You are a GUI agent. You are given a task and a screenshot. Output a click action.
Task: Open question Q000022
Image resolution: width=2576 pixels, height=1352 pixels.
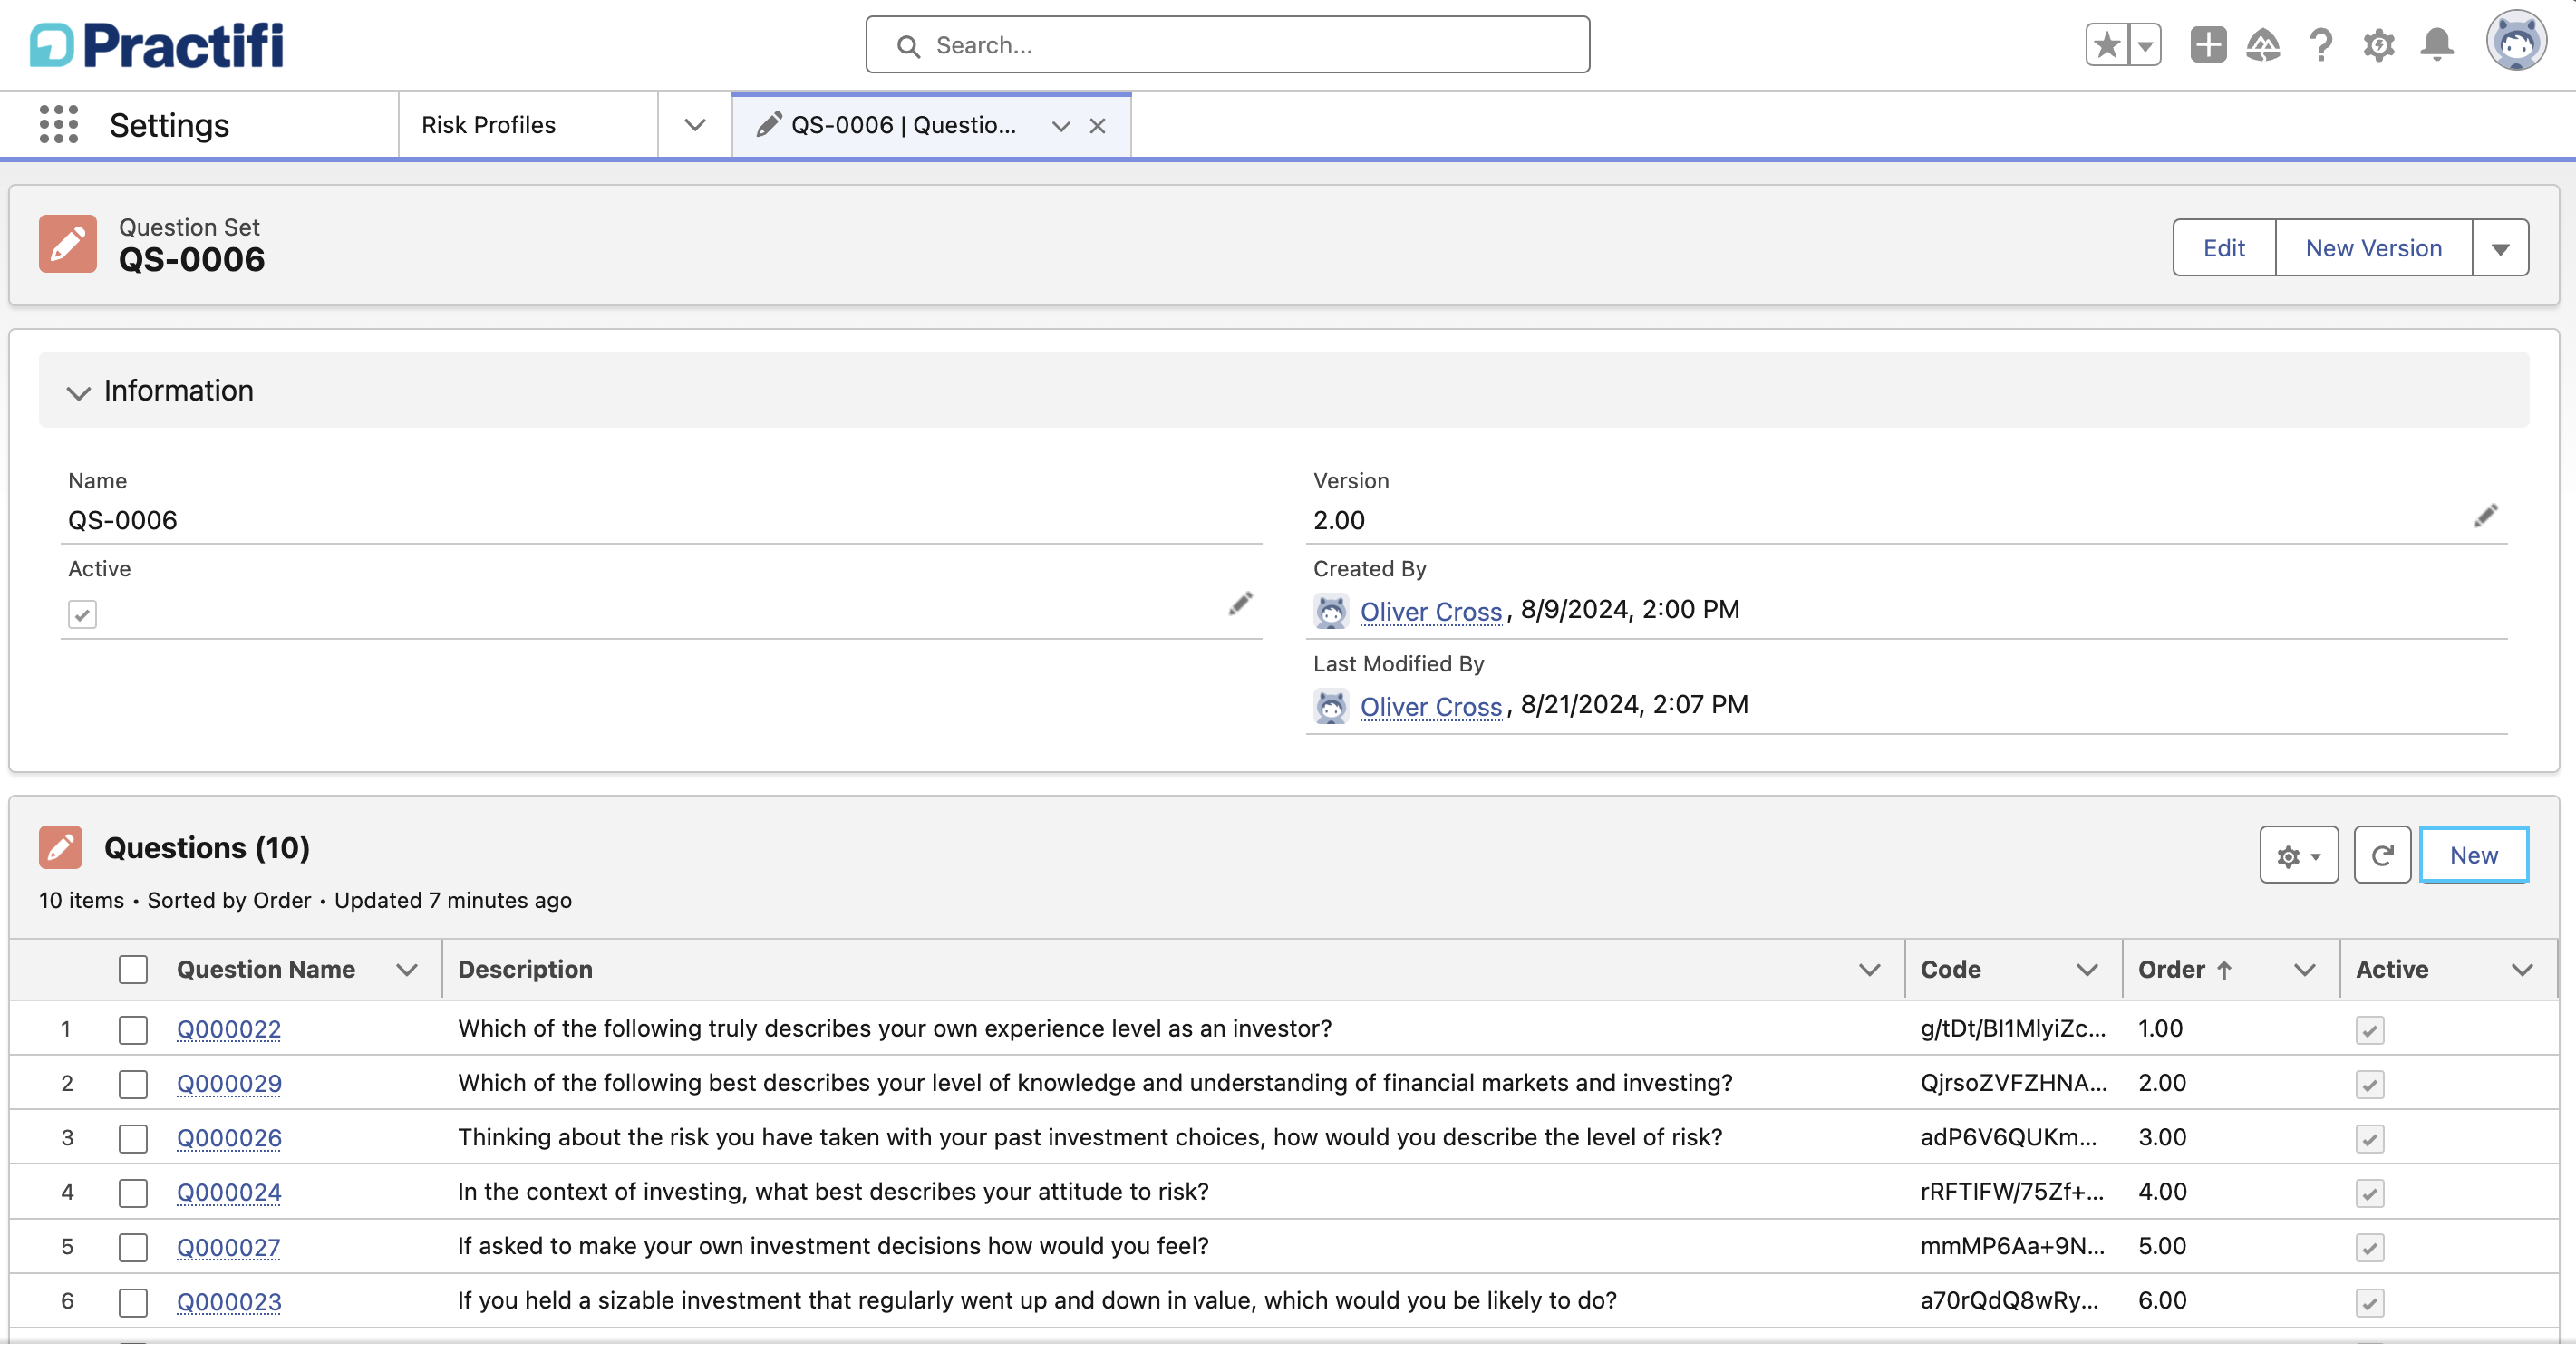[229, 1030]
